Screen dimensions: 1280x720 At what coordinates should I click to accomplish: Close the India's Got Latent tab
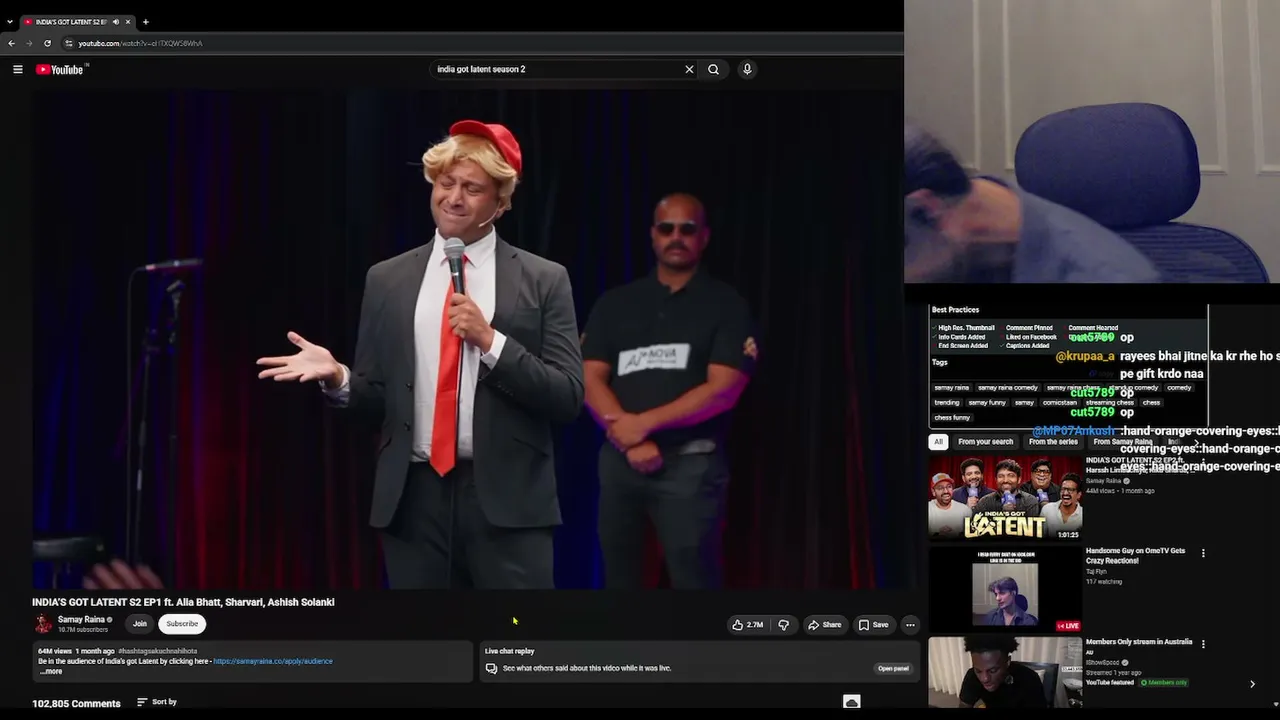(128, 22)
